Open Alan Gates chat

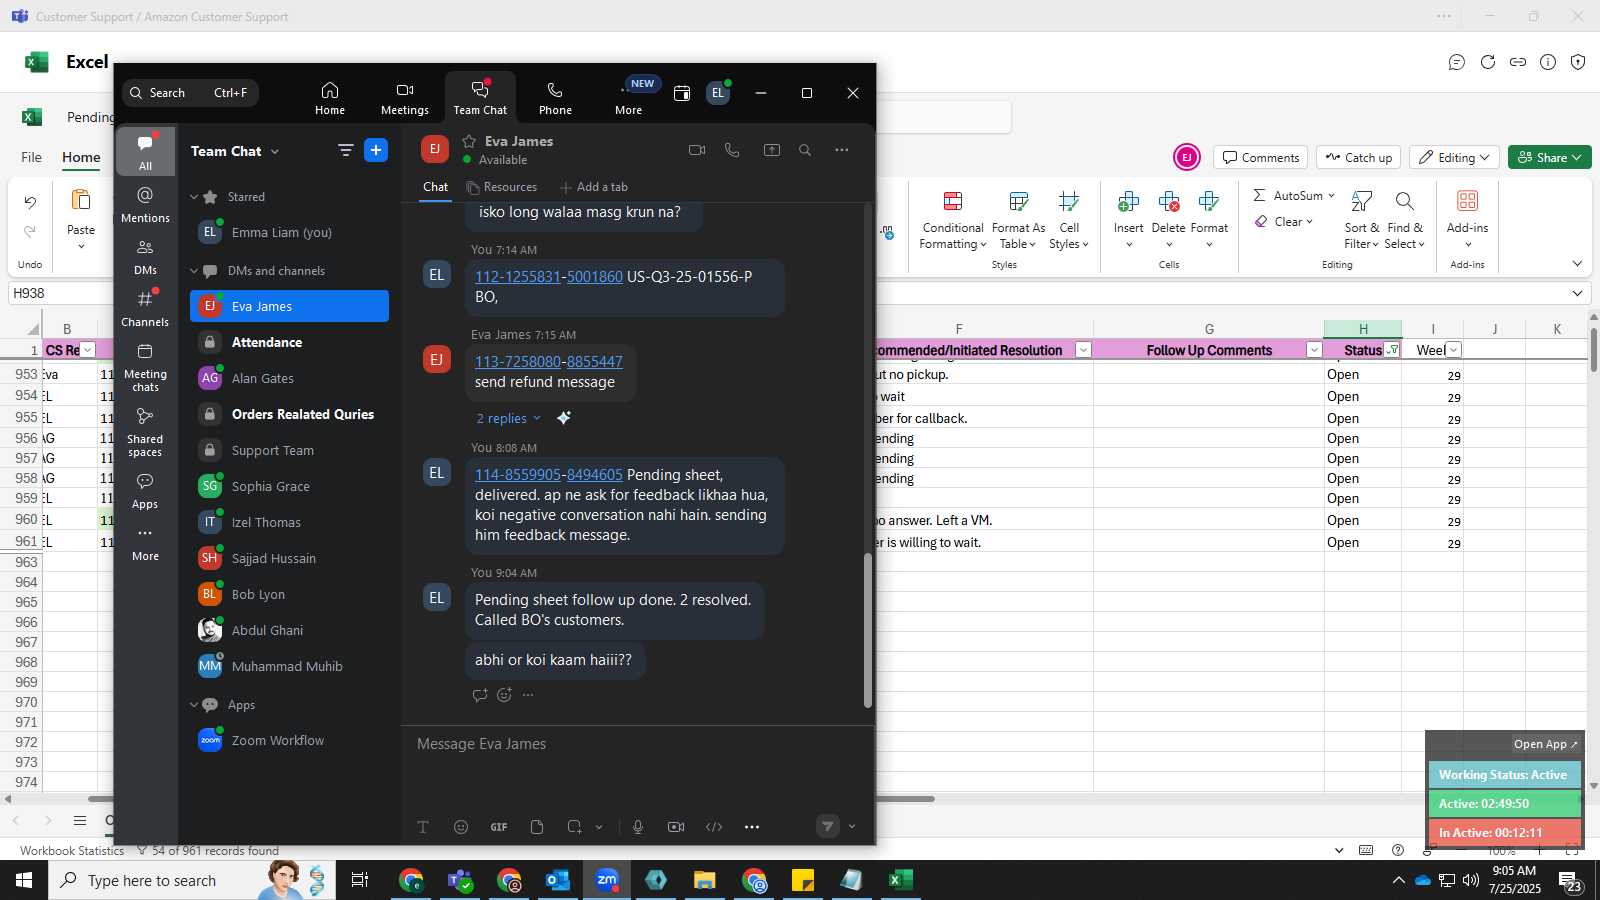point(290,378)
